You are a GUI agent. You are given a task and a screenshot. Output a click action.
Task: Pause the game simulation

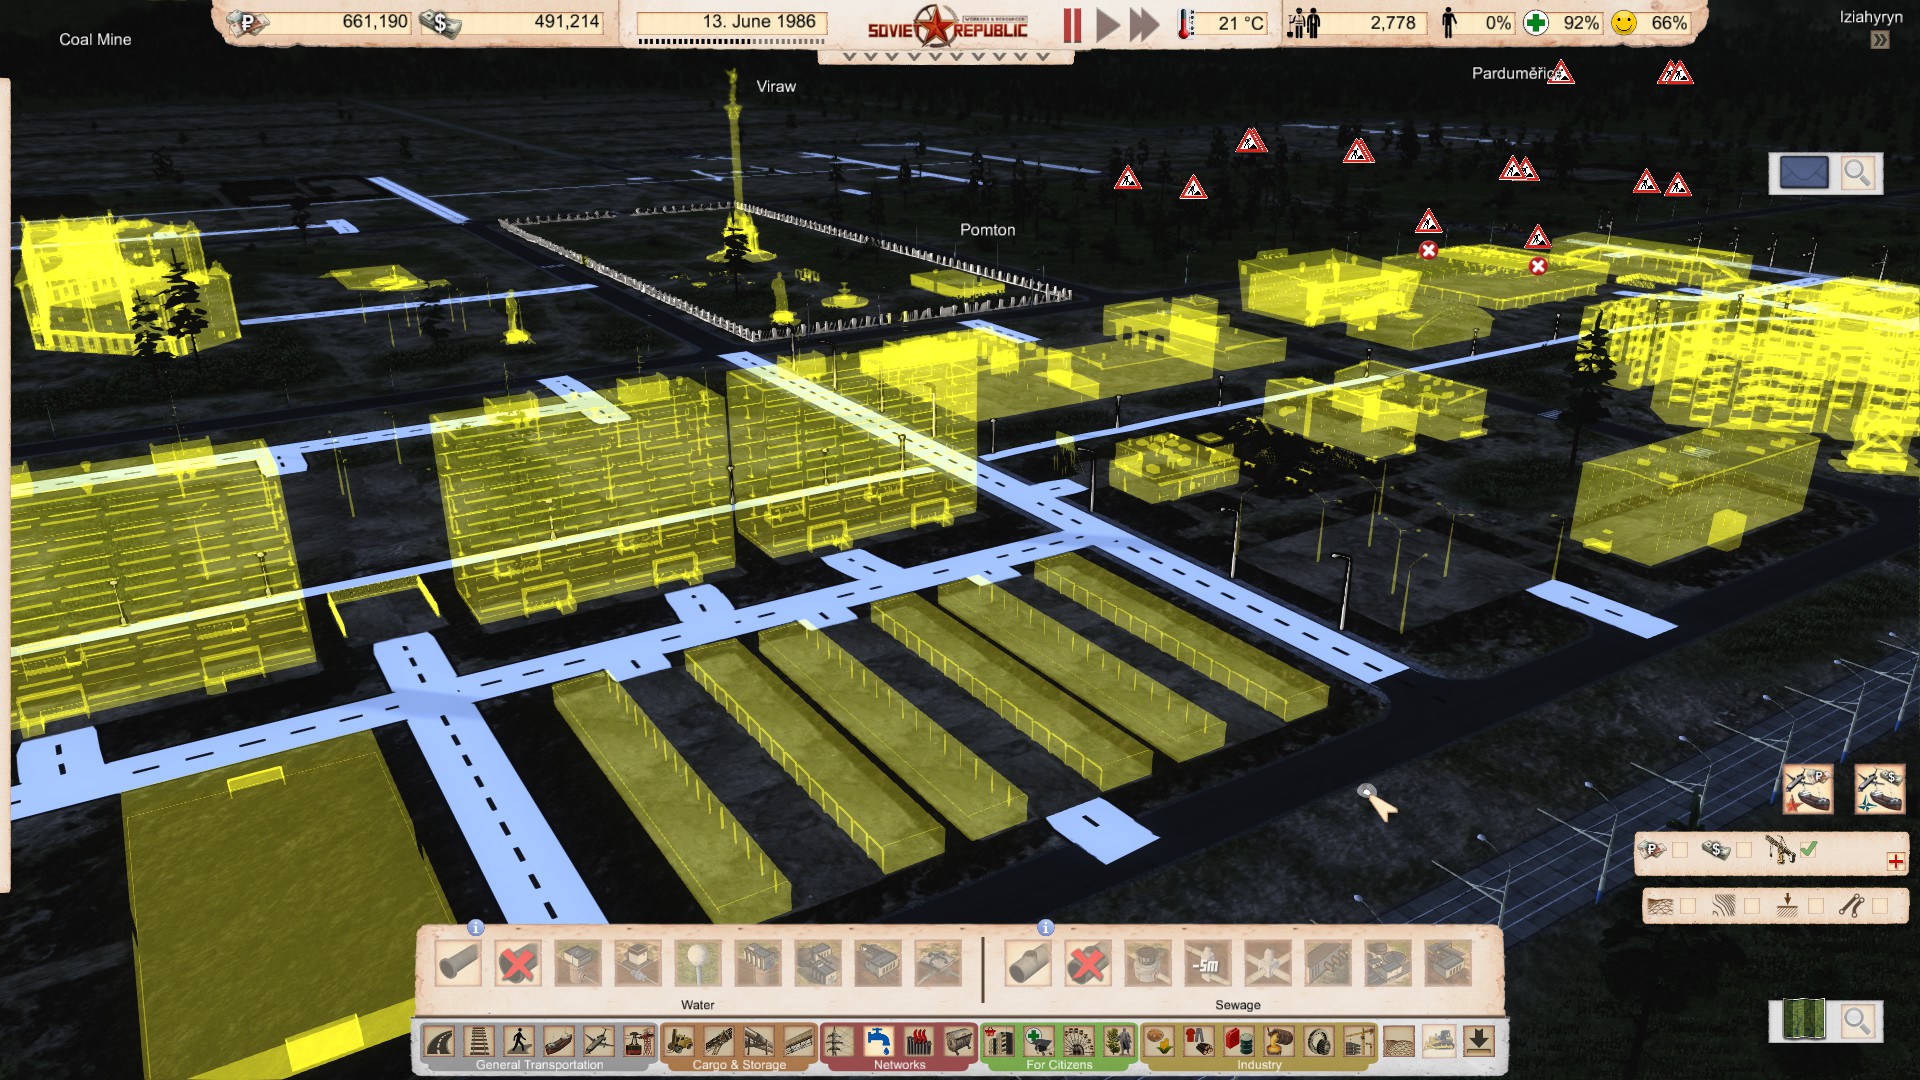(x=1072, y=24)
